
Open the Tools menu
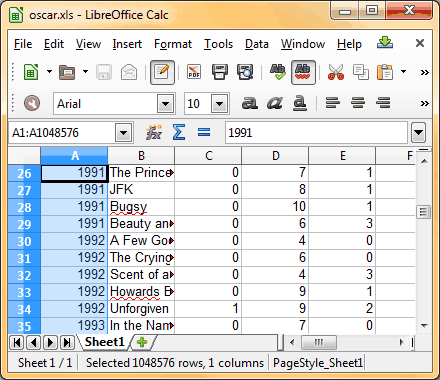pyautogui.click(x=218, y=44)
